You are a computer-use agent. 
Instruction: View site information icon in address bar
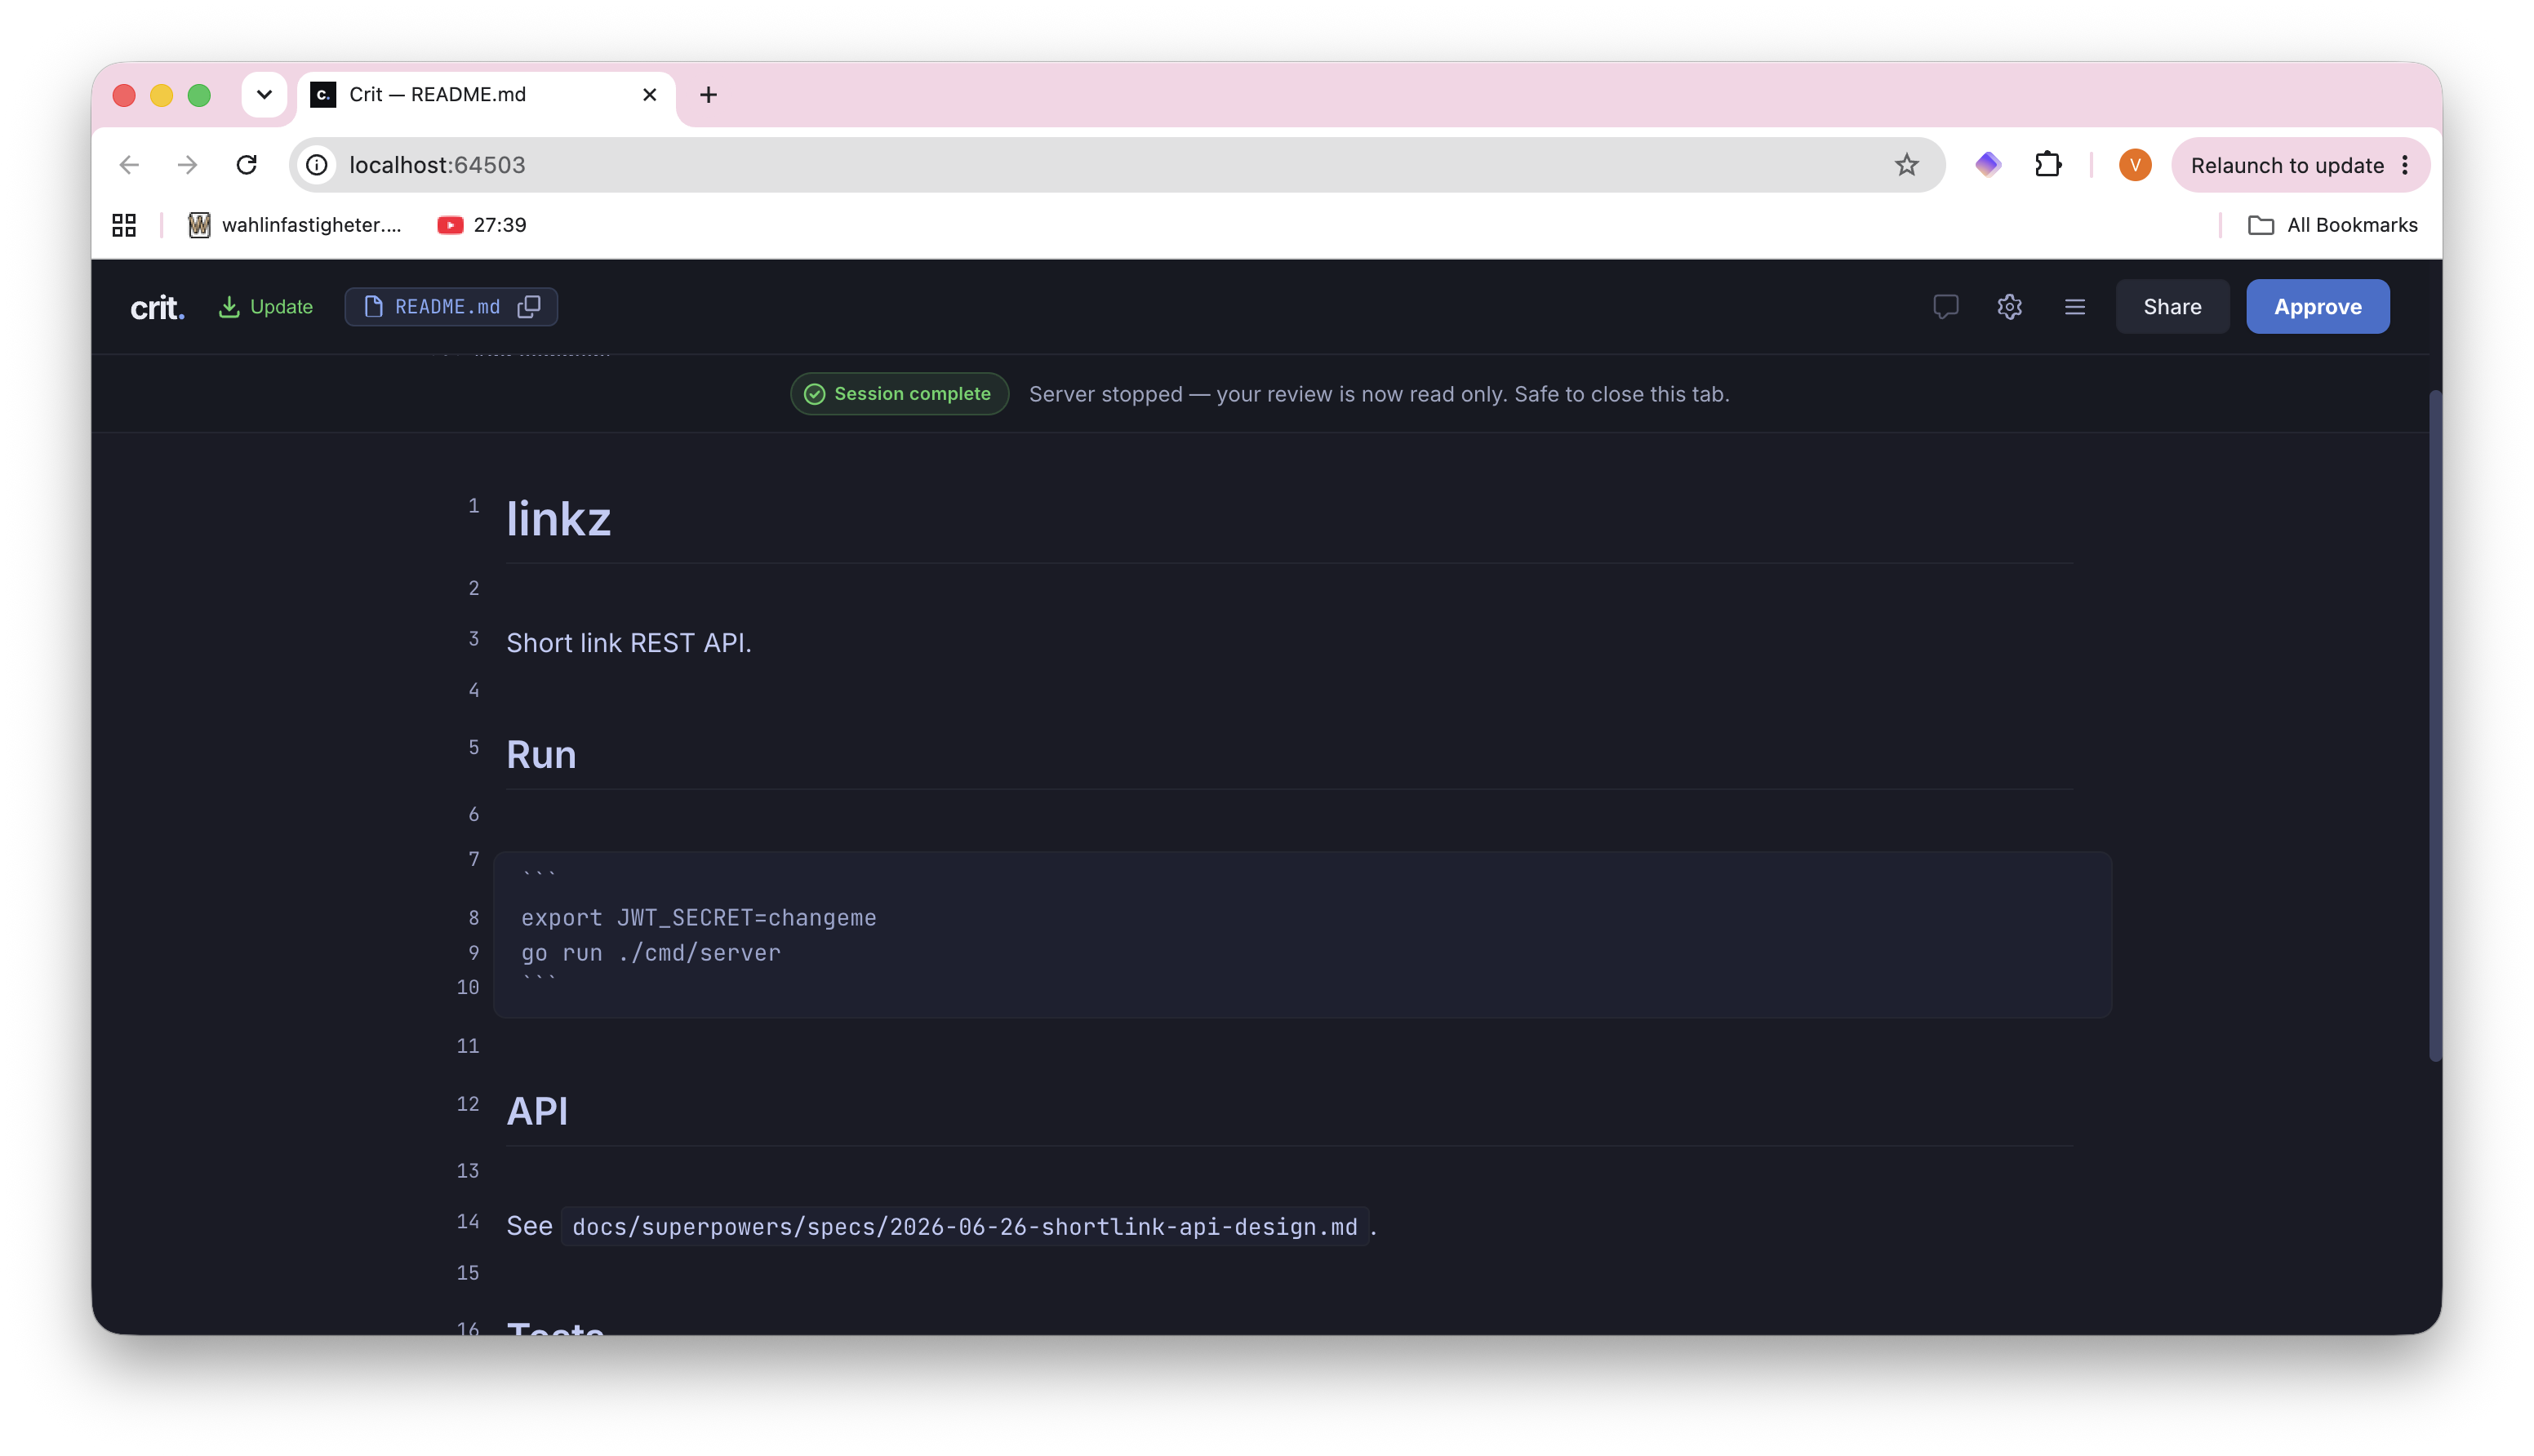(317, 165)
